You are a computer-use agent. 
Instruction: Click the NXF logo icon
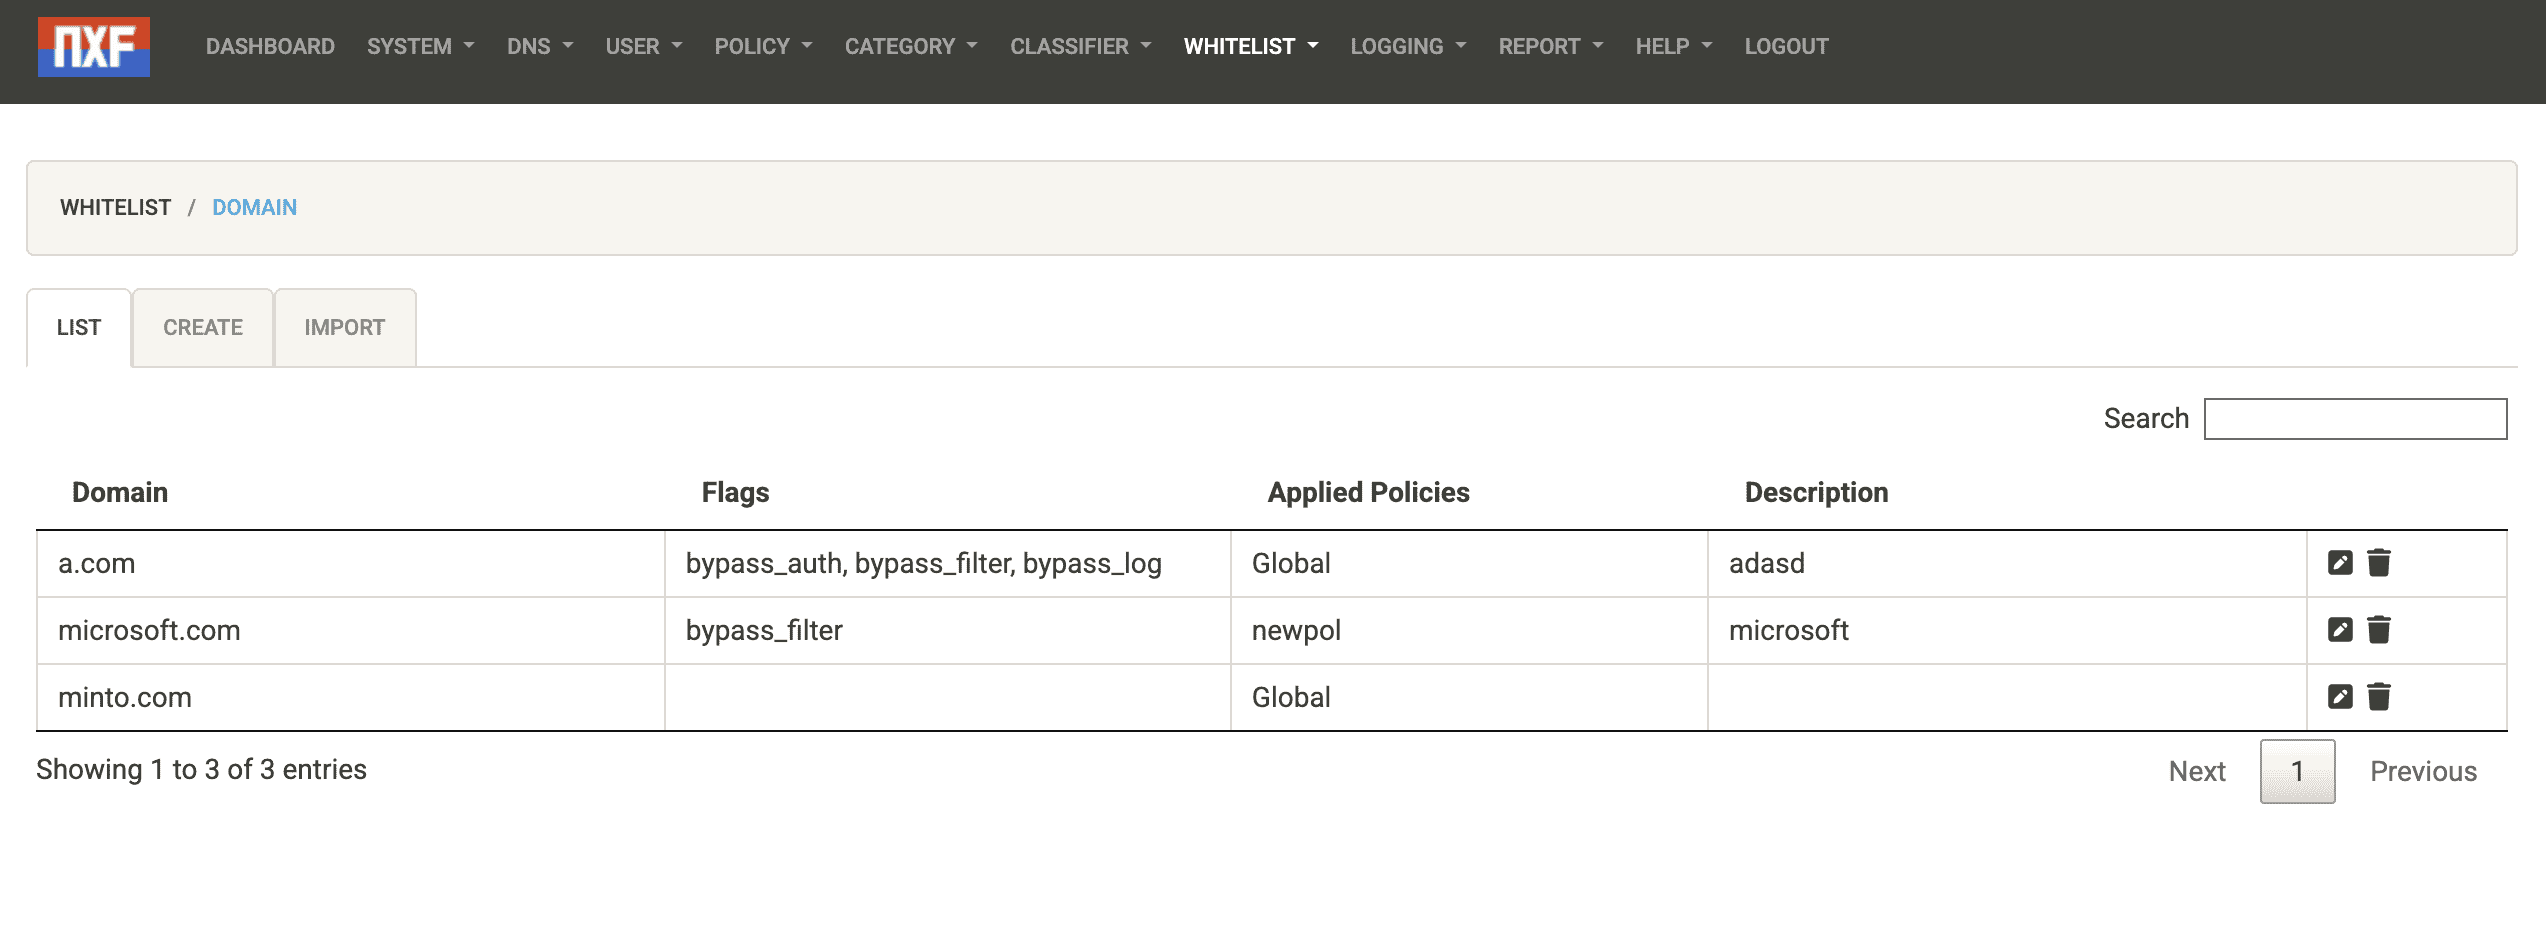(x=94, y=47)
